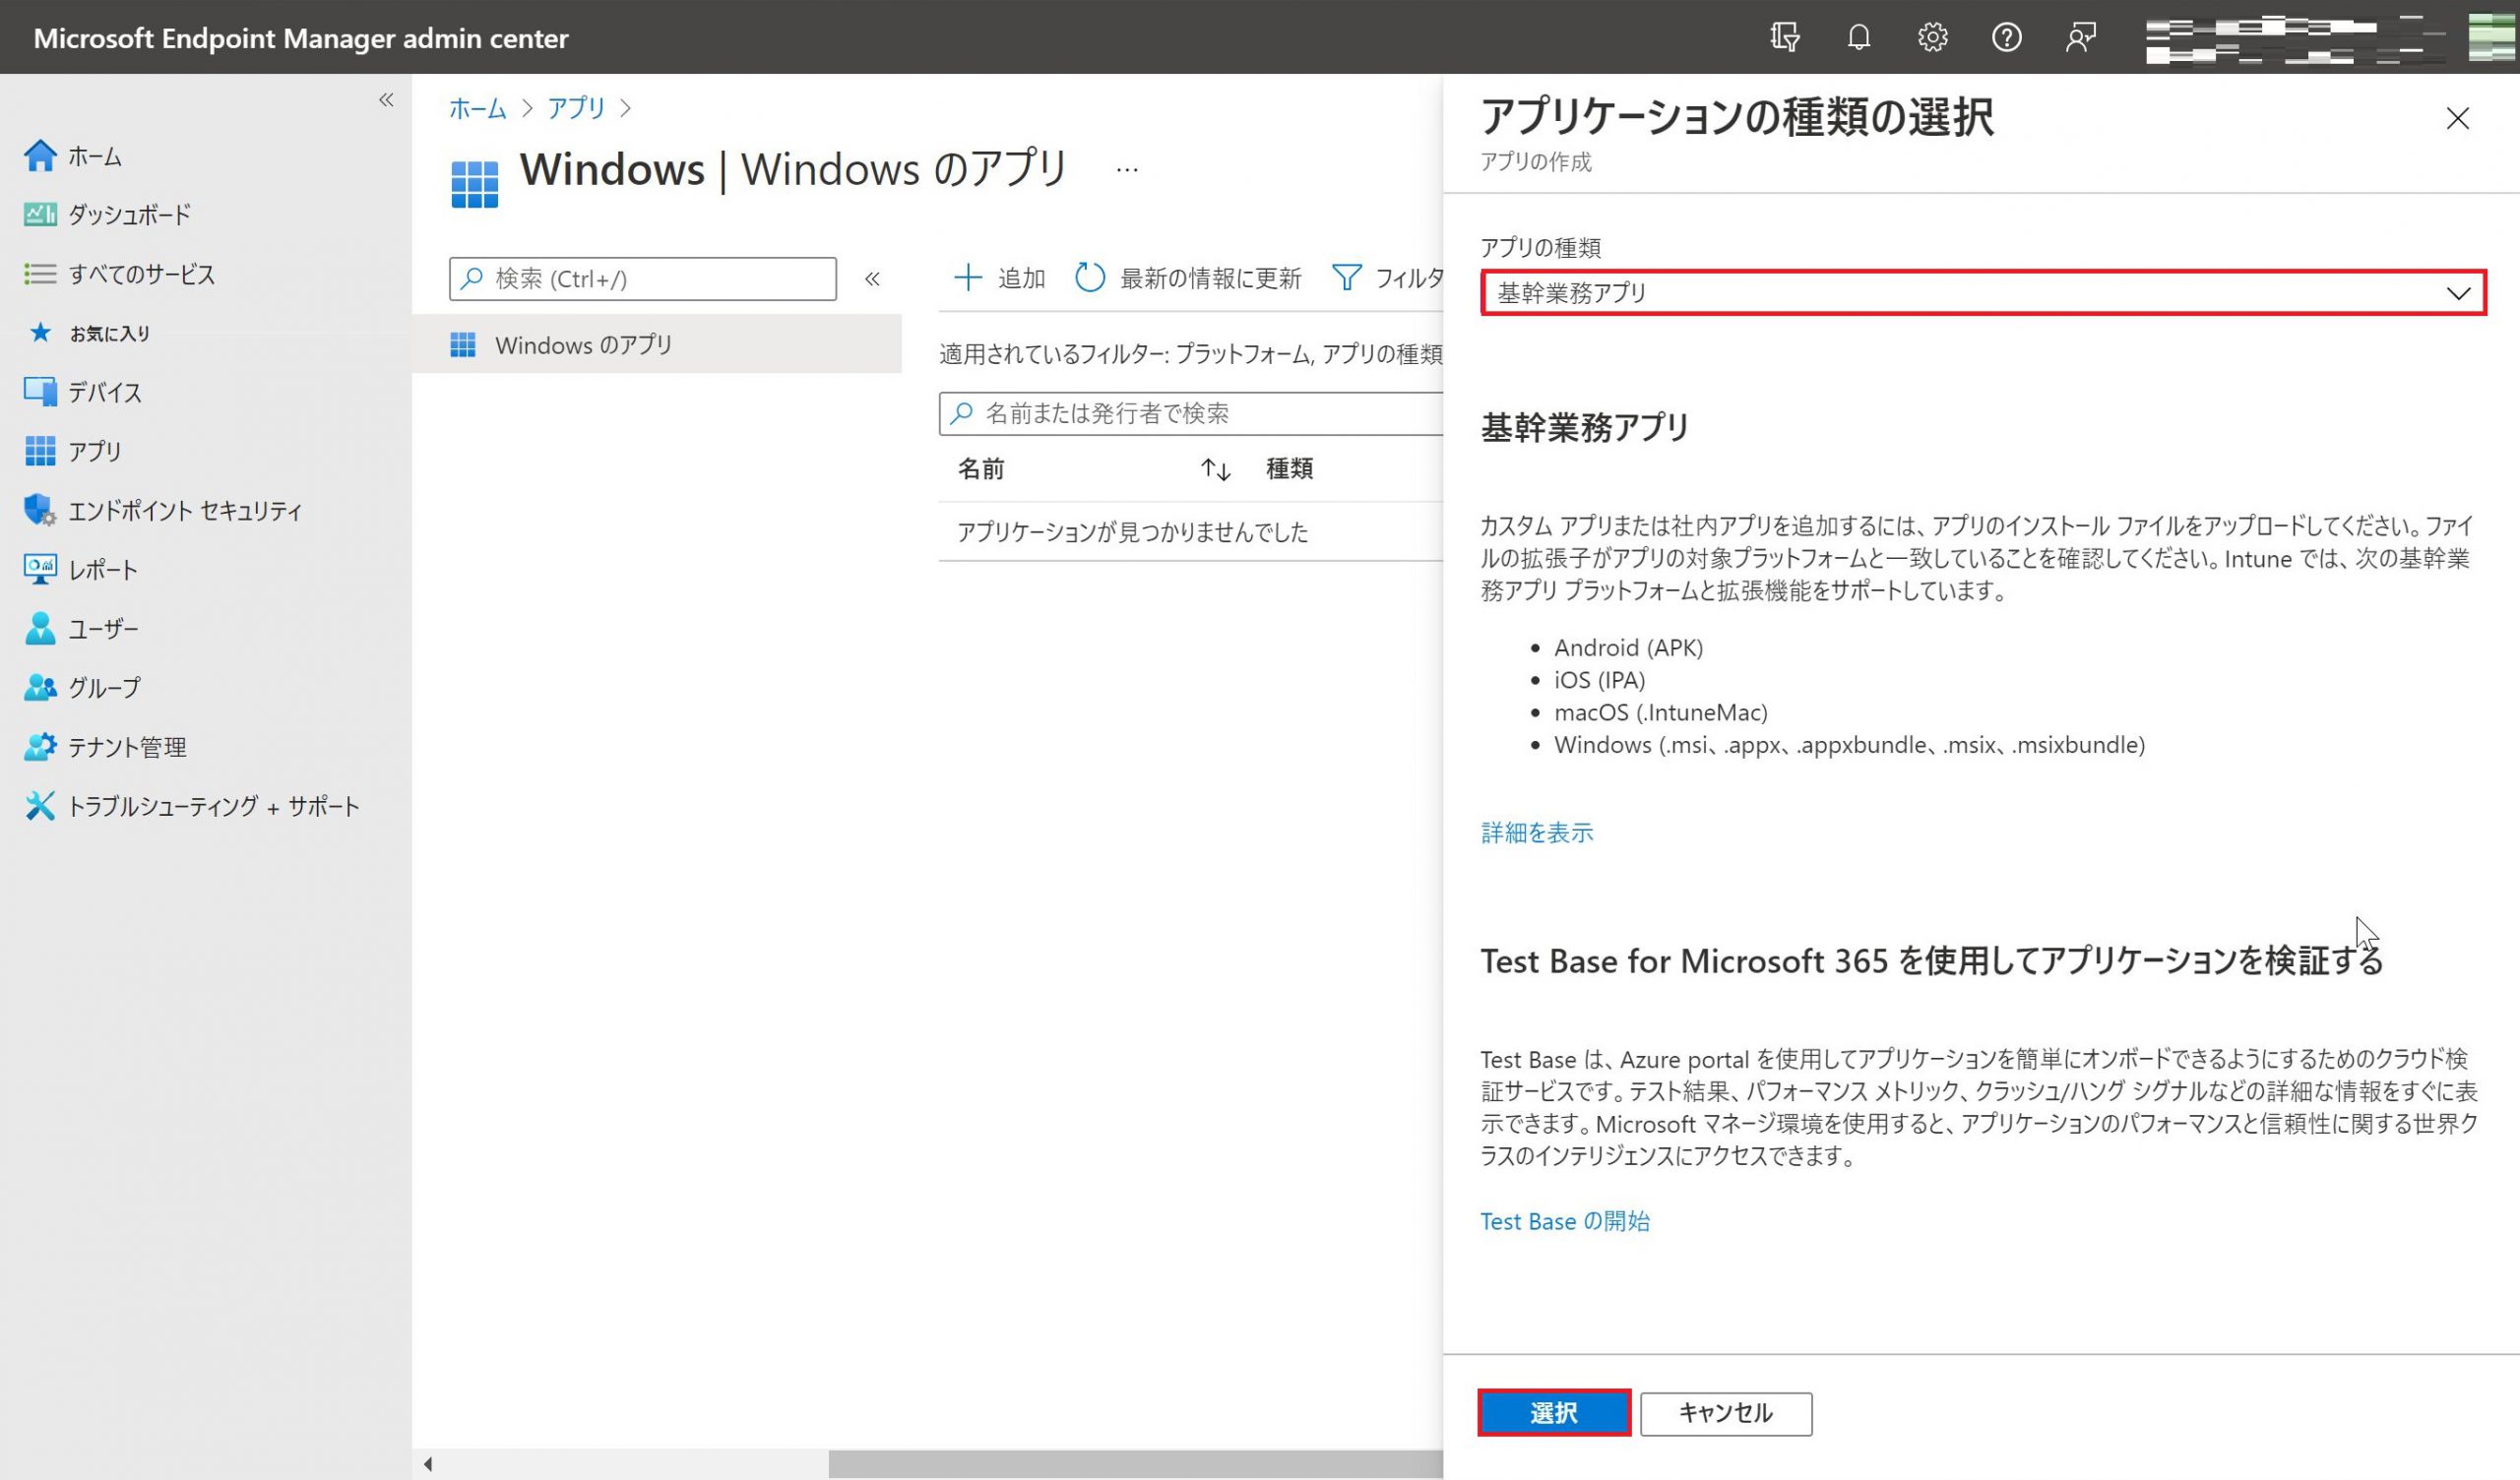Collapse the Windows のアプリ resource menu

tap(872, 279)
